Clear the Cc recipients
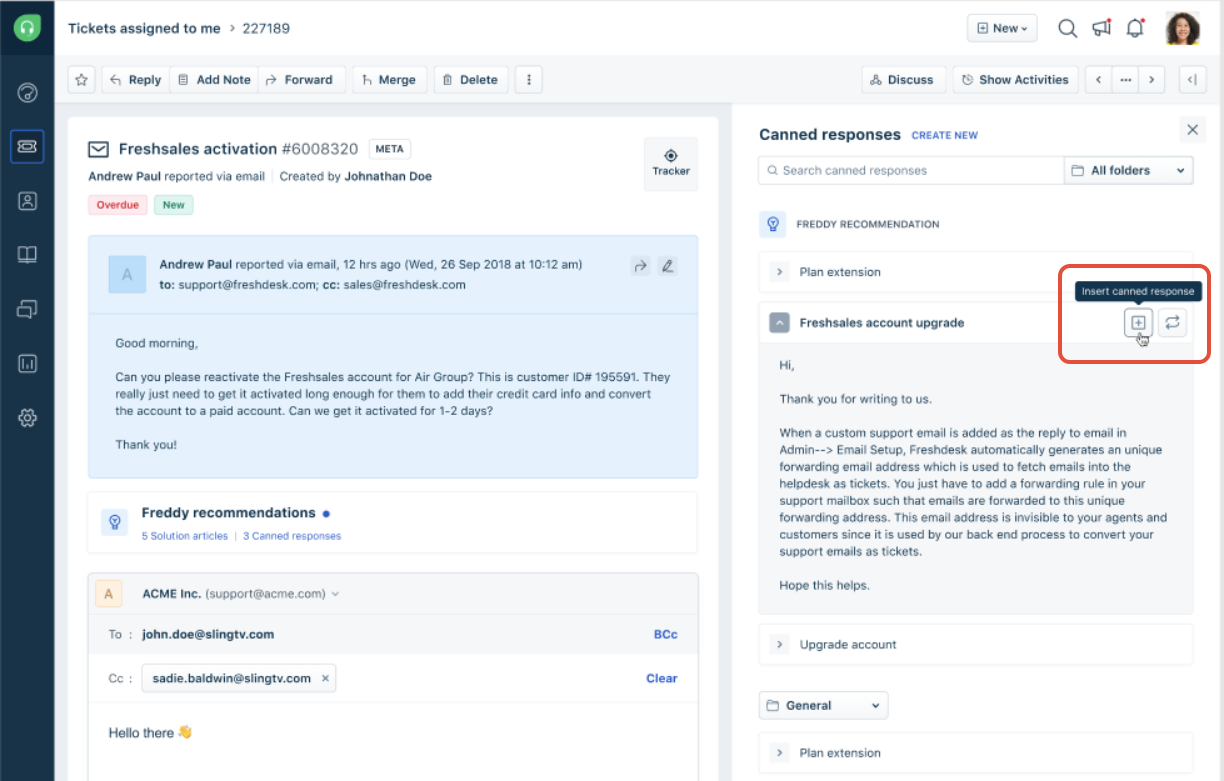 662,678
